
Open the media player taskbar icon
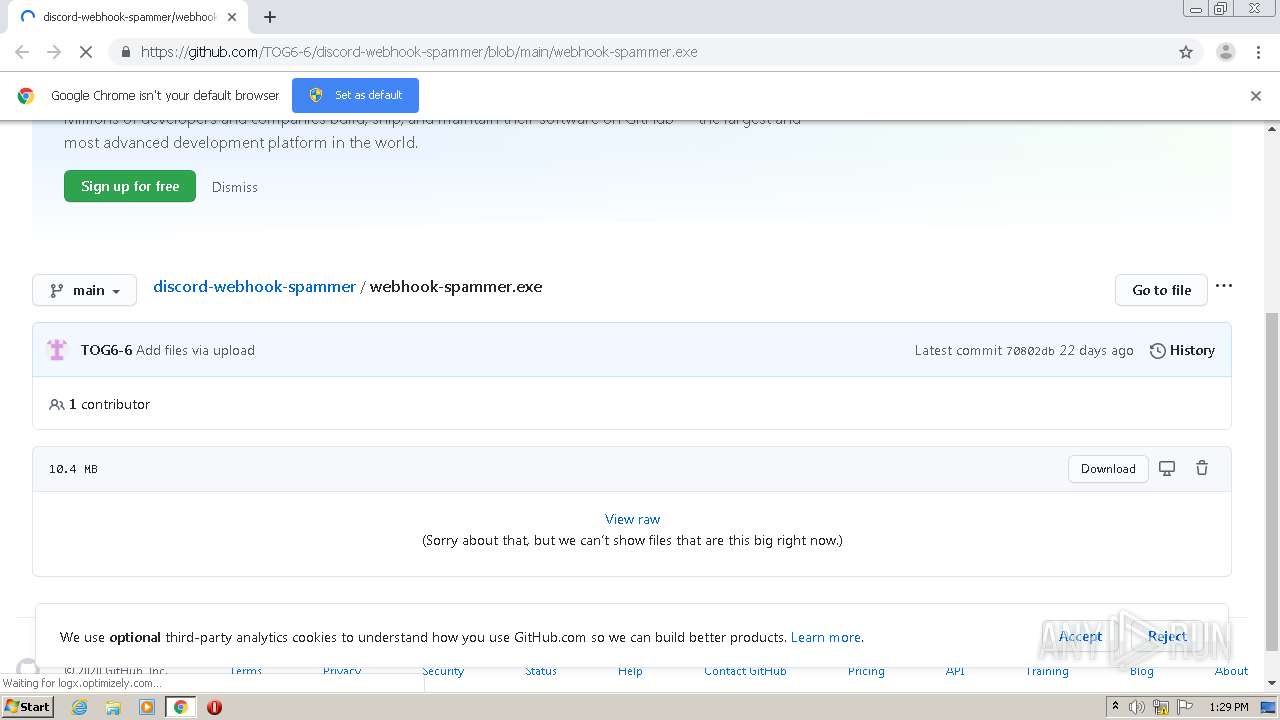click(x=147, y=707)
